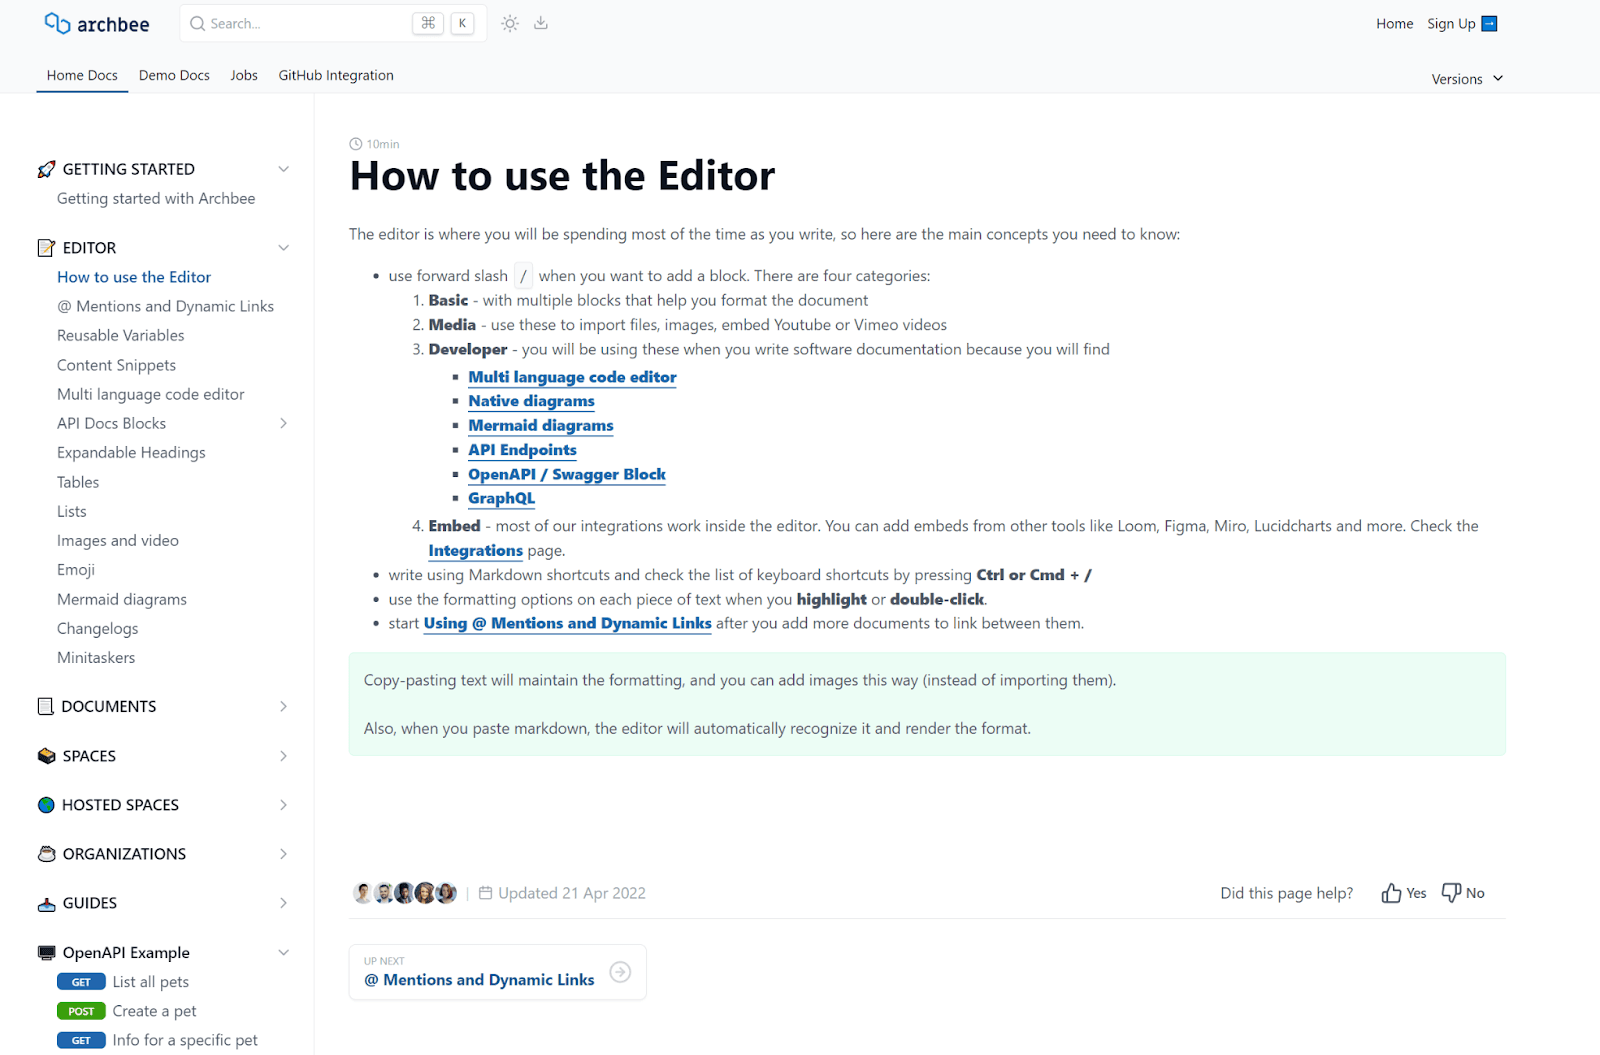Click the Getting Started rocket icon
Image resolution: width=1600 pixels, height=1055 pixels.
click(46, 169)
